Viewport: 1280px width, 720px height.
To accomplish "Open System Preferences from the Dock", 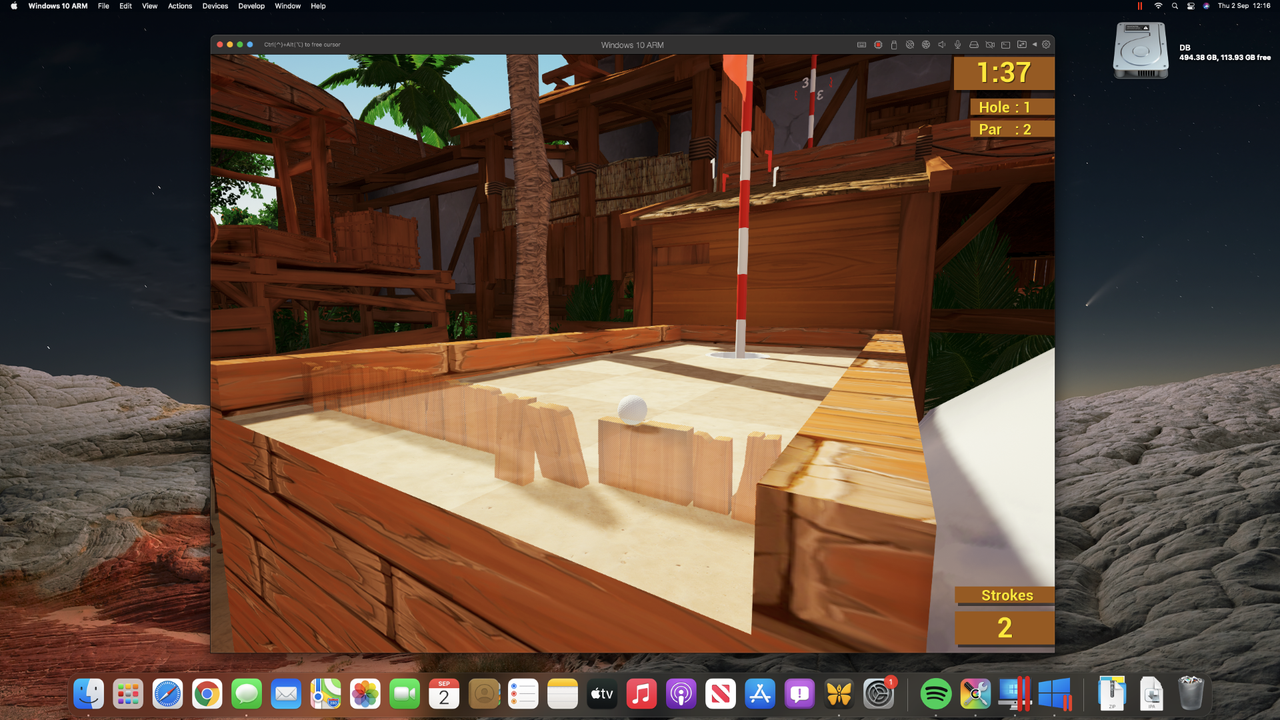I will pos(878,693).
